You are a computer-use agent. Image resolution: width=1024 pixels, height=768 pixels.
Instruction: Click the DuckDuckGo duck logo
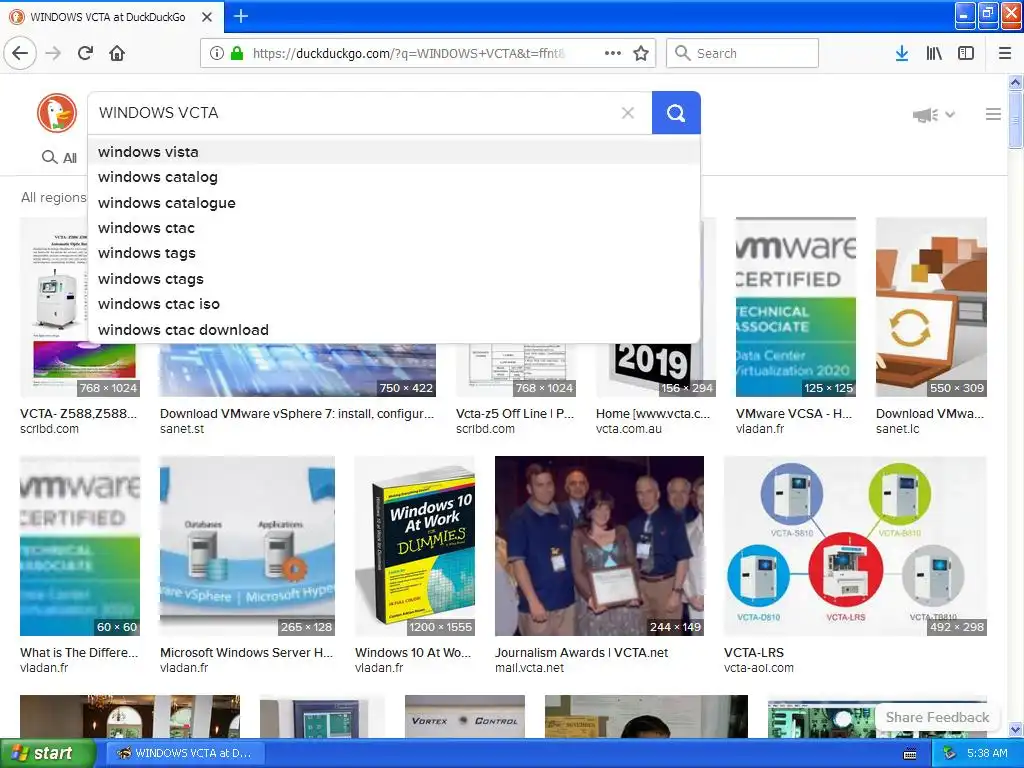[x=57, y=112]
